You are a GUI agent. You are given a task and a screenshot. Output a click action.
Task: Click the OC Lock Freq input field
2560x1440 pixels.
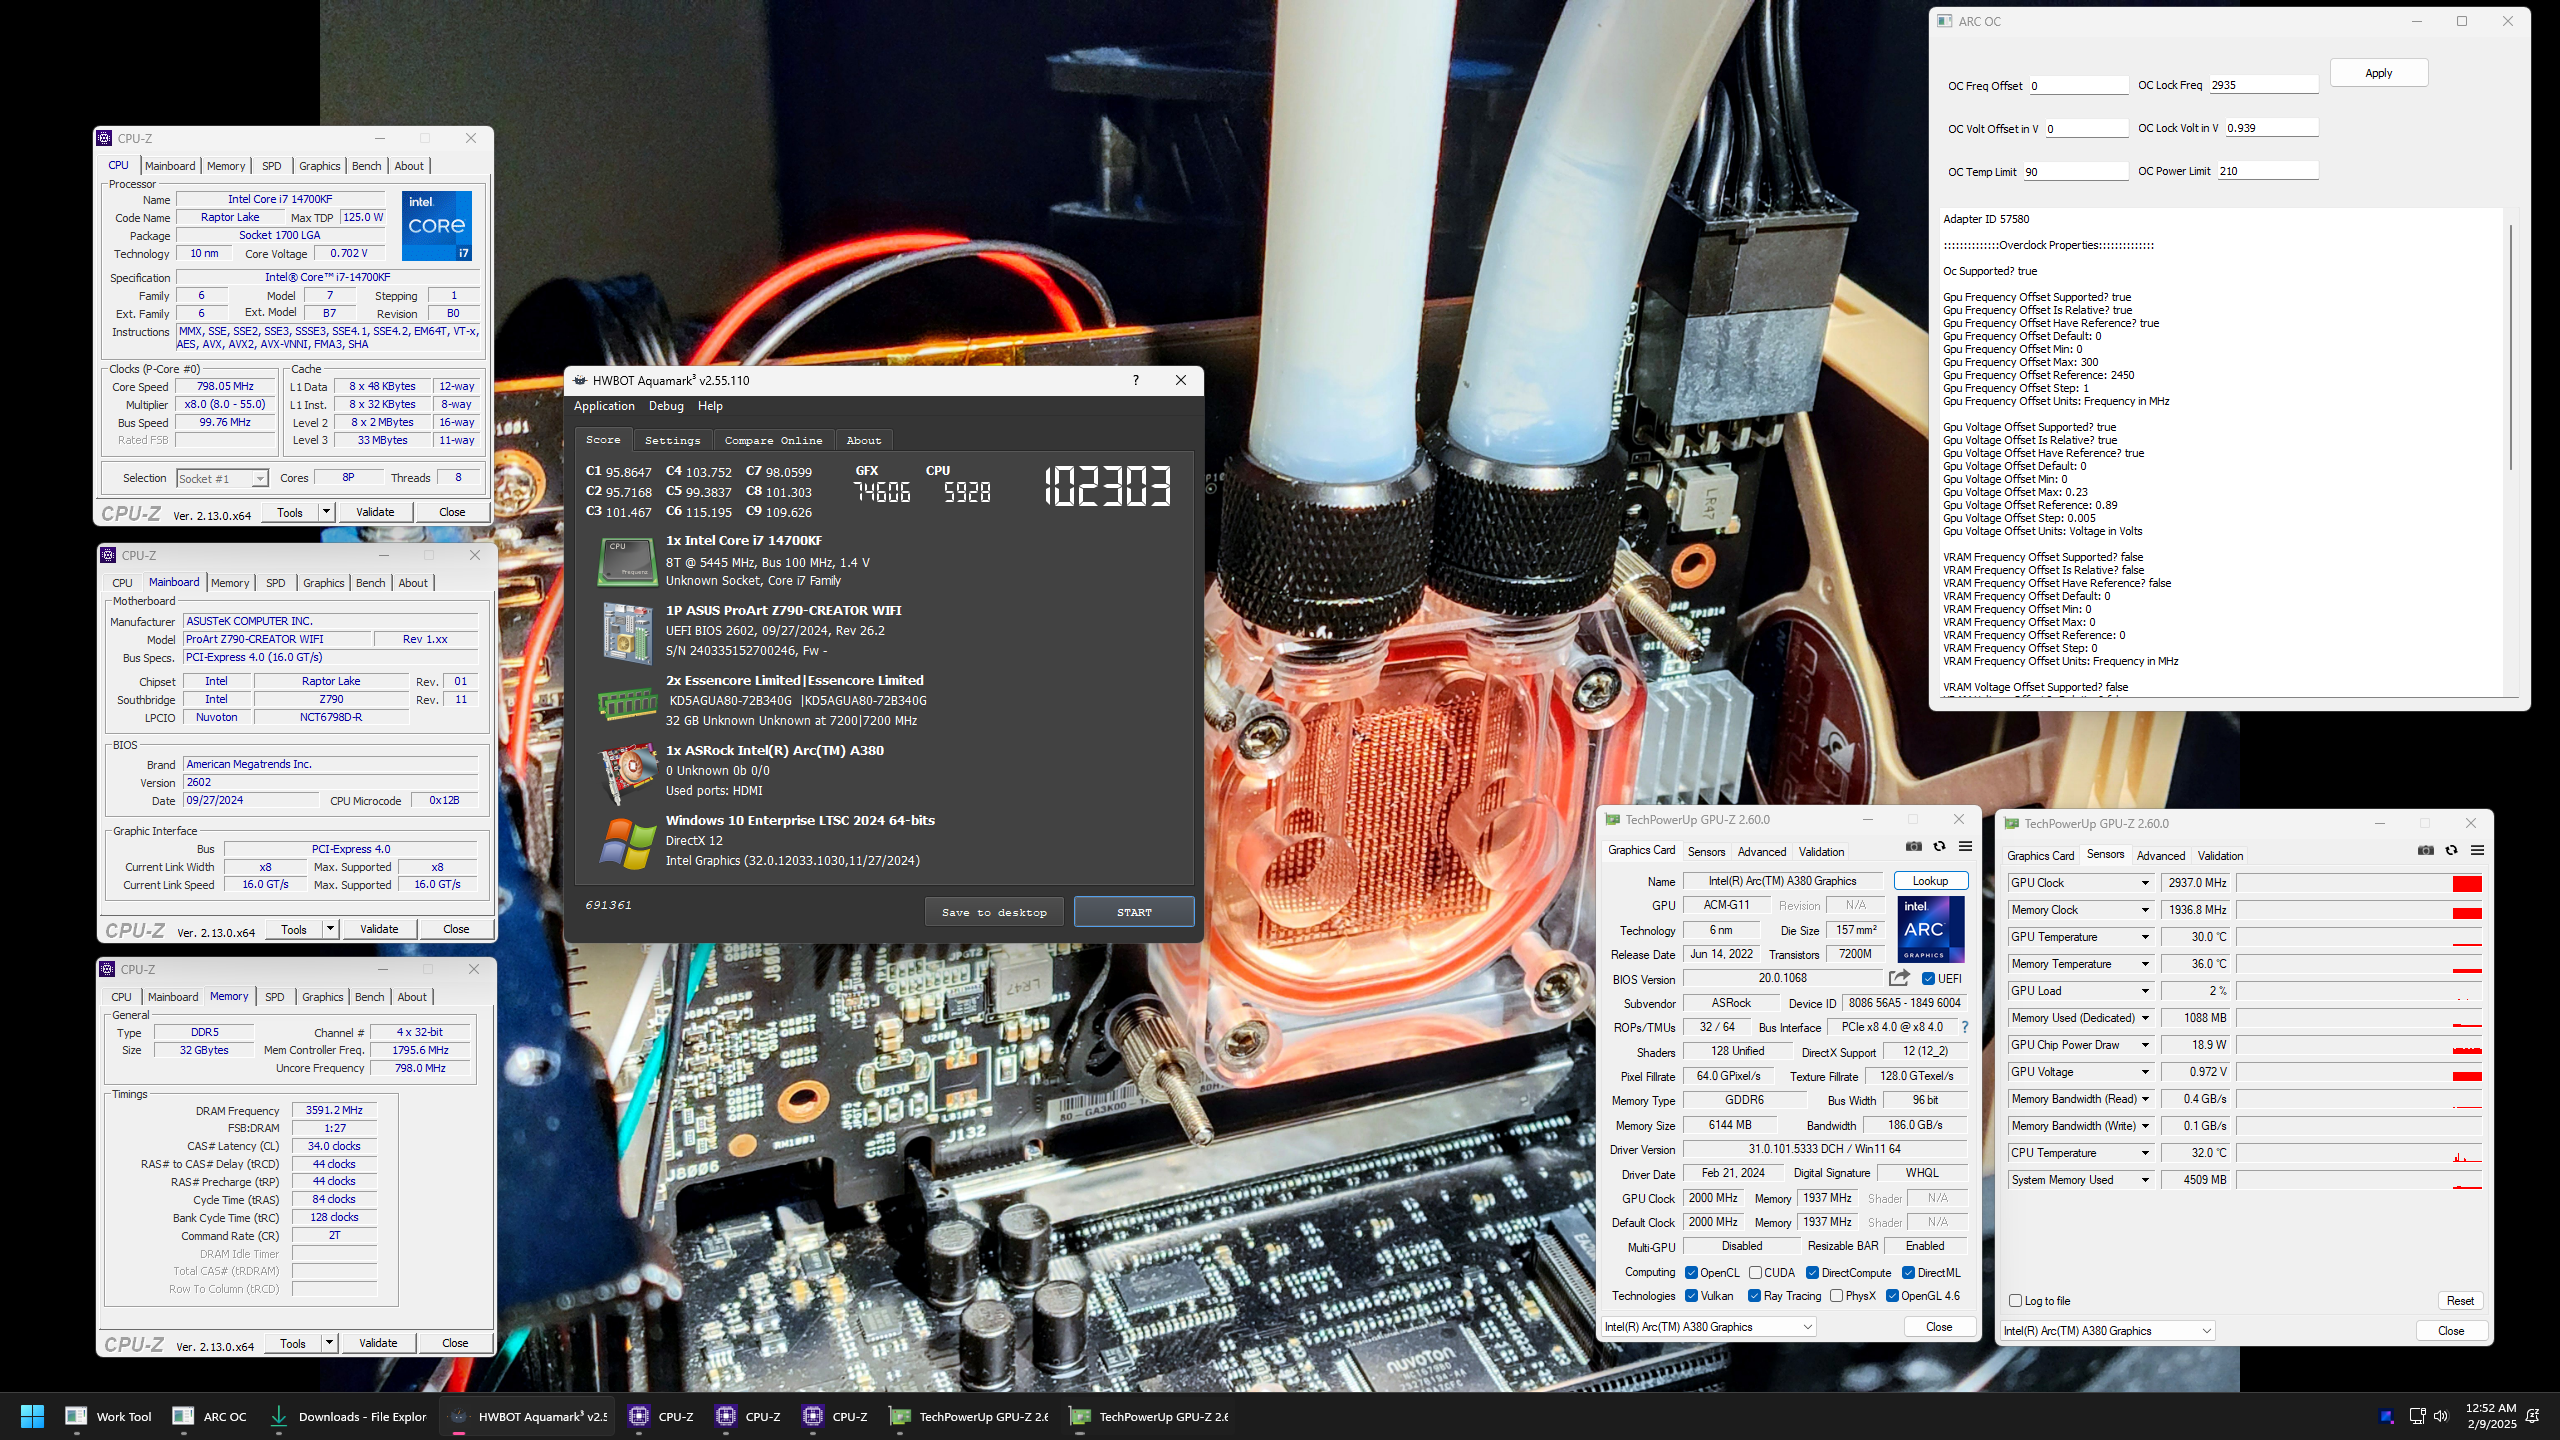pos(2263,85)
